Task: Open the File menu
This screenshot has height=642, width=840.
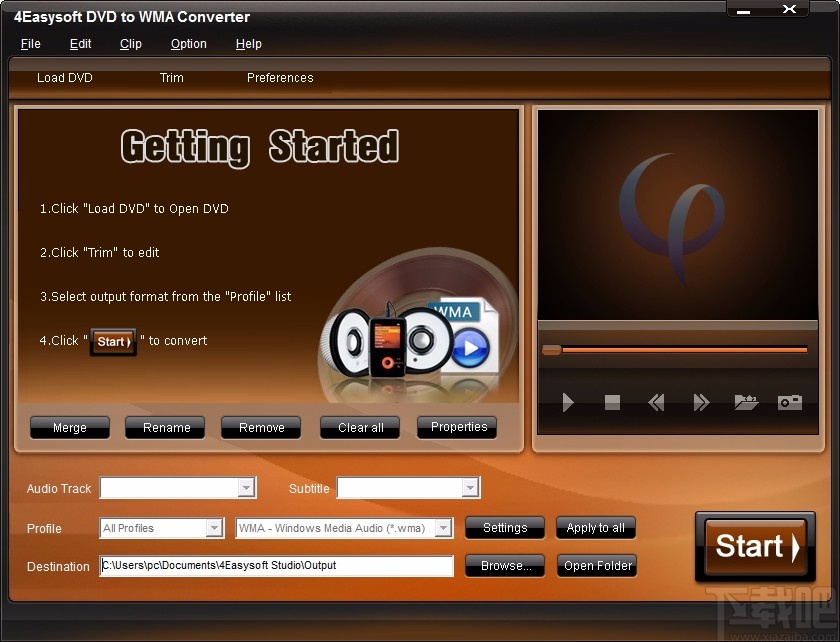Action: pyautogui.click(x=30, y=44)
